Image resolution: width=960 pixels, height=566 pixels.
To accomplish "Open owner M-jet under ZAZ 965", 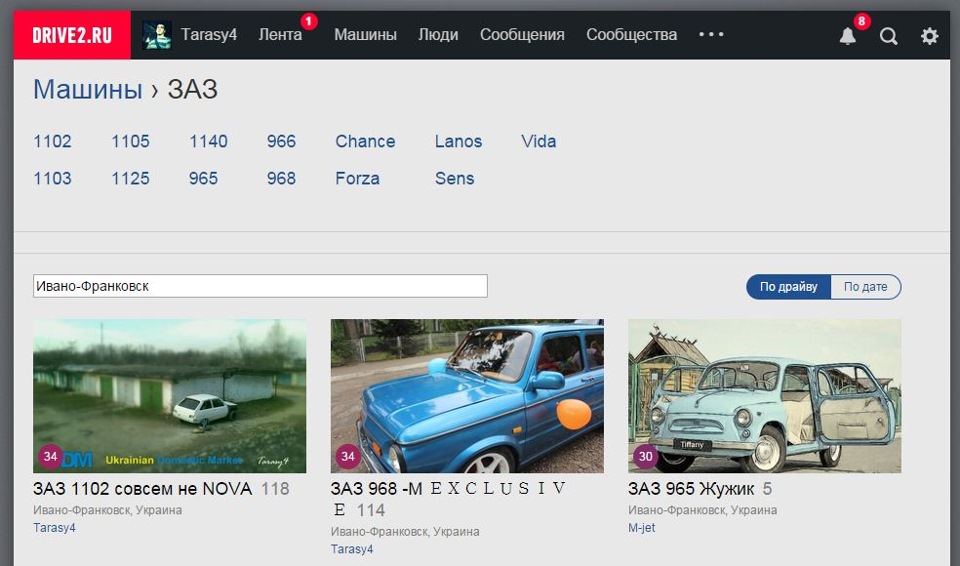I will click(x=642, y=527).
